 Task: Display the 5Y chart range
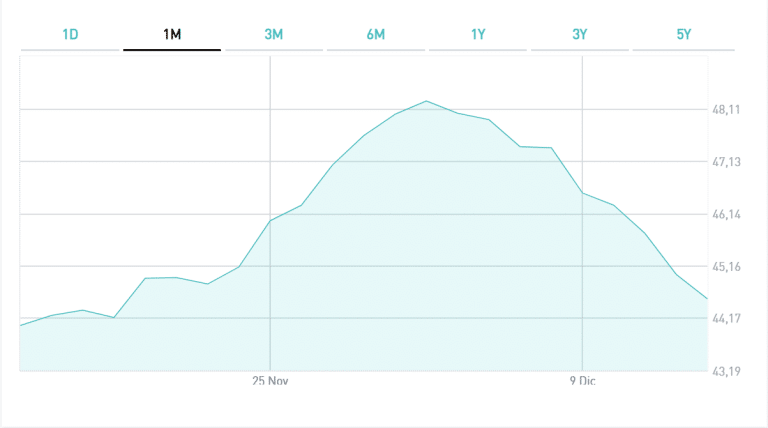click(x=683, y=35)
